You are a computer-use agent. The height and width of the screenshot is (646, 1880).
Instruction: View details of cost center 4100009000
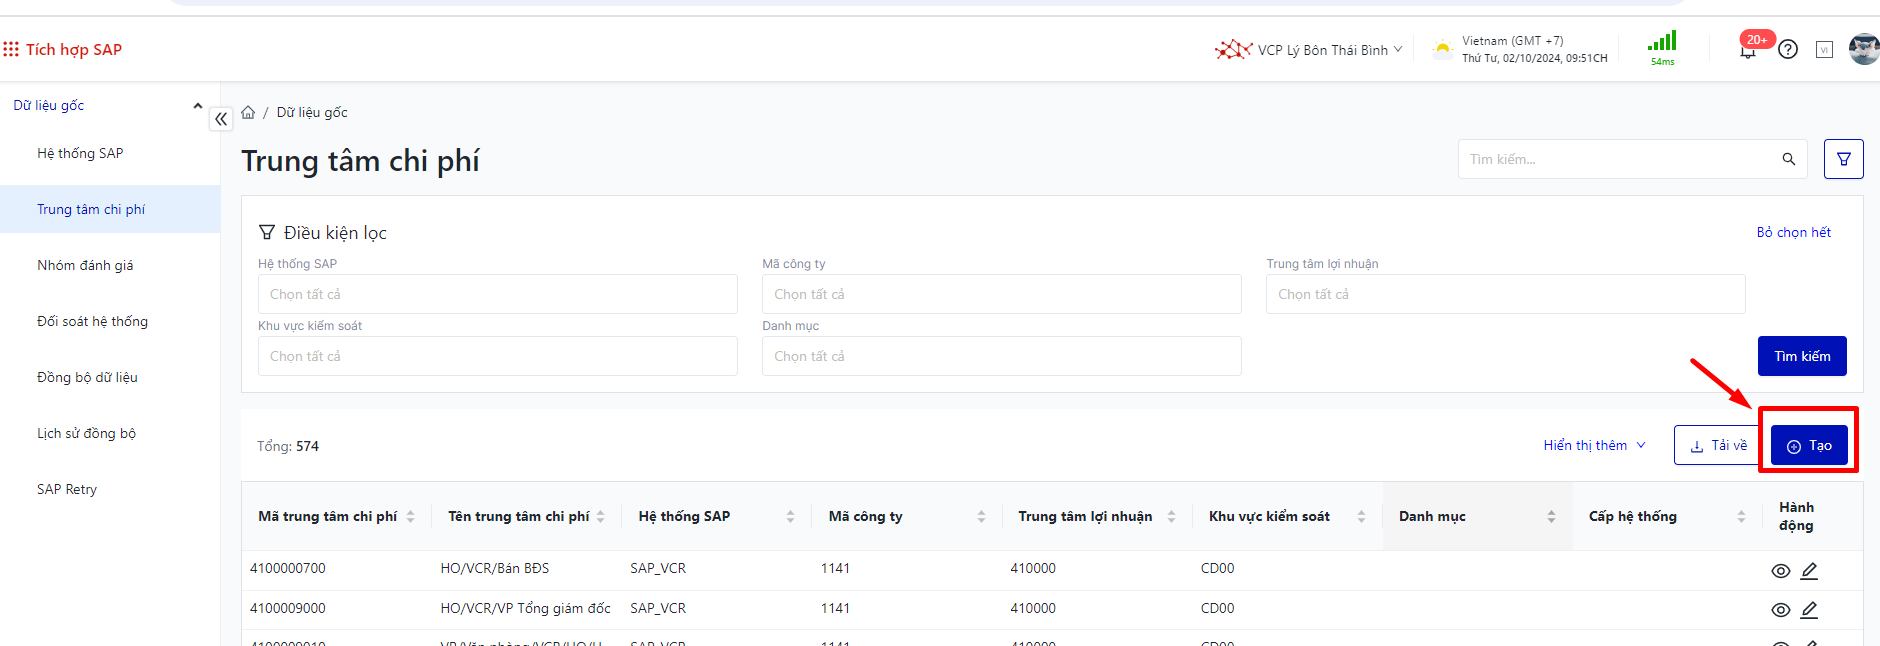(1780, 610)
